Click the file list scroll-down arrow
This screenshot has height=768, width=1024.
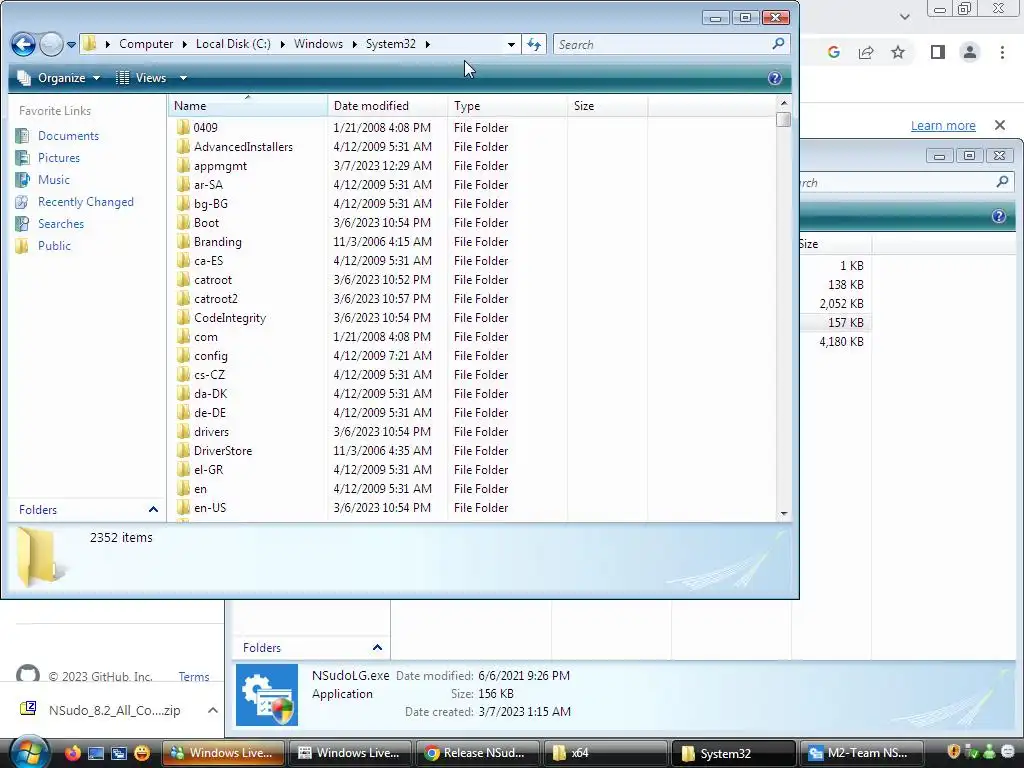(x=784, y=514)
